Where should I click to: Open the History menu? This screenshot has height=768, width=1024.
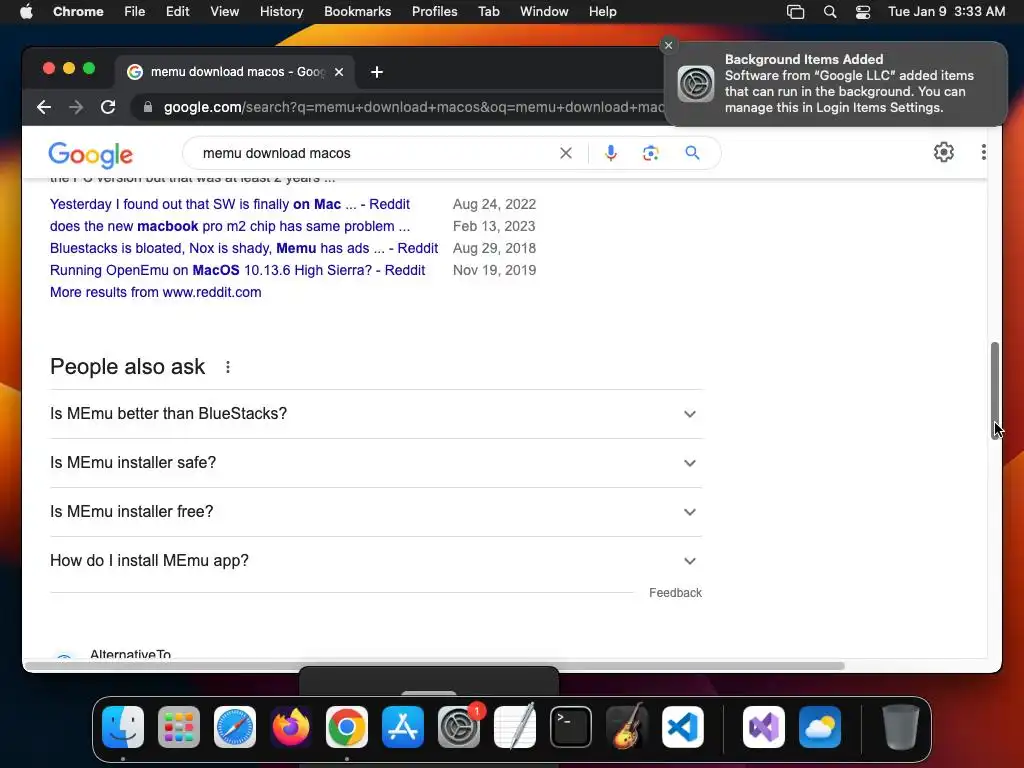point(281,12)
